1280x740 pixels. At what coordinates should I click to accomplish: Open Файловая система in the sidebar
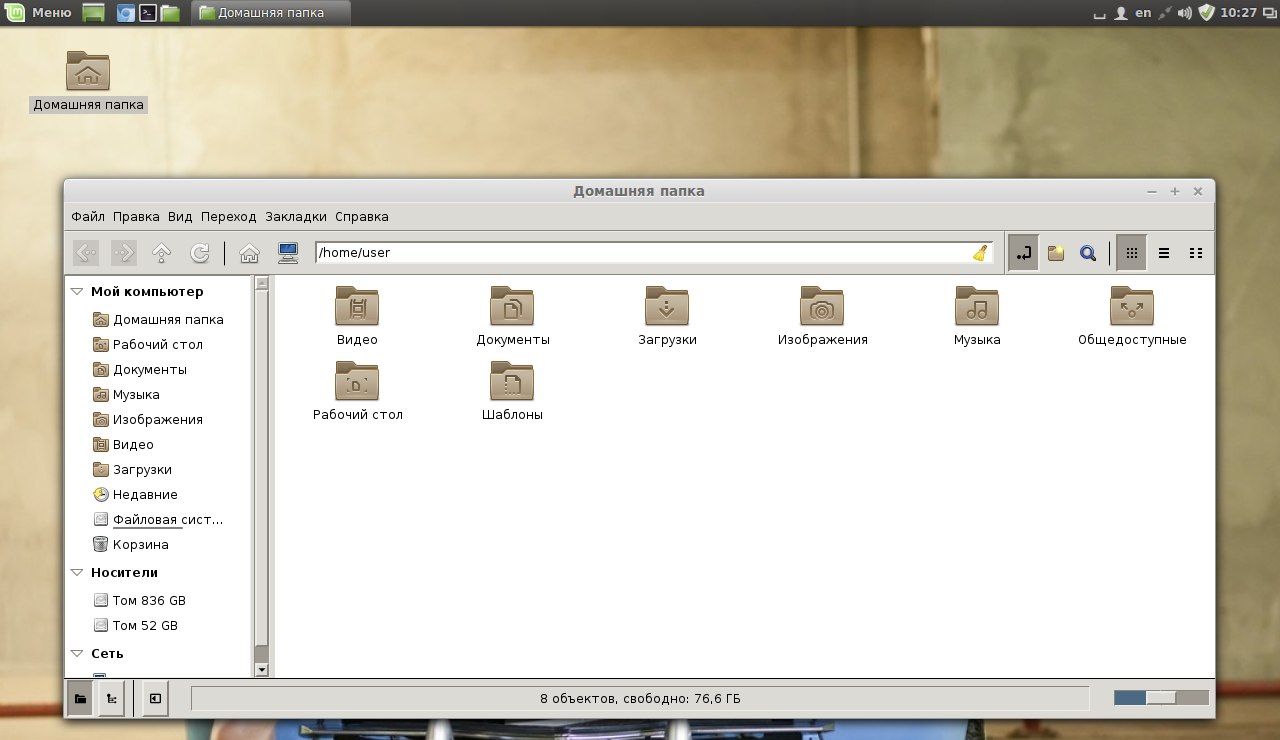click(x=158, y=520)
